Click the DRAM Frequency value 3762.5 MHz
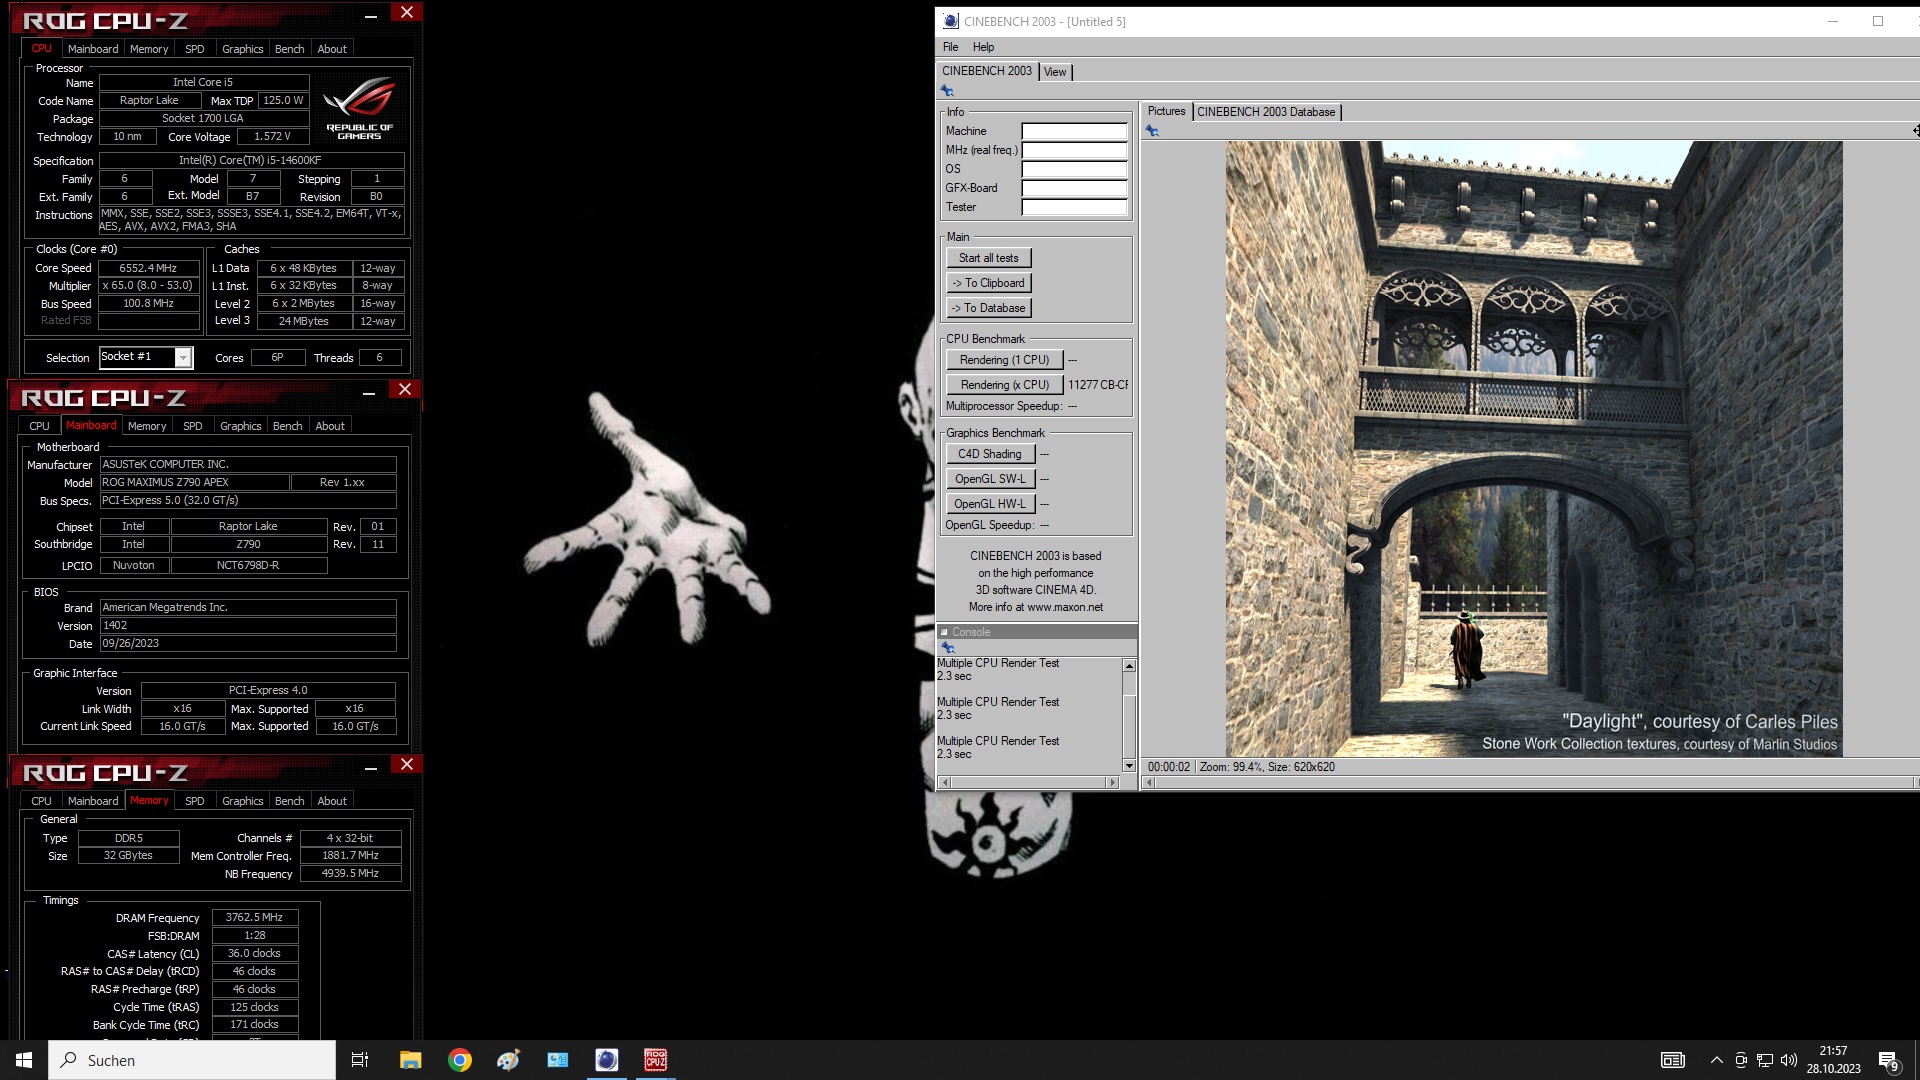 point(254,917)
